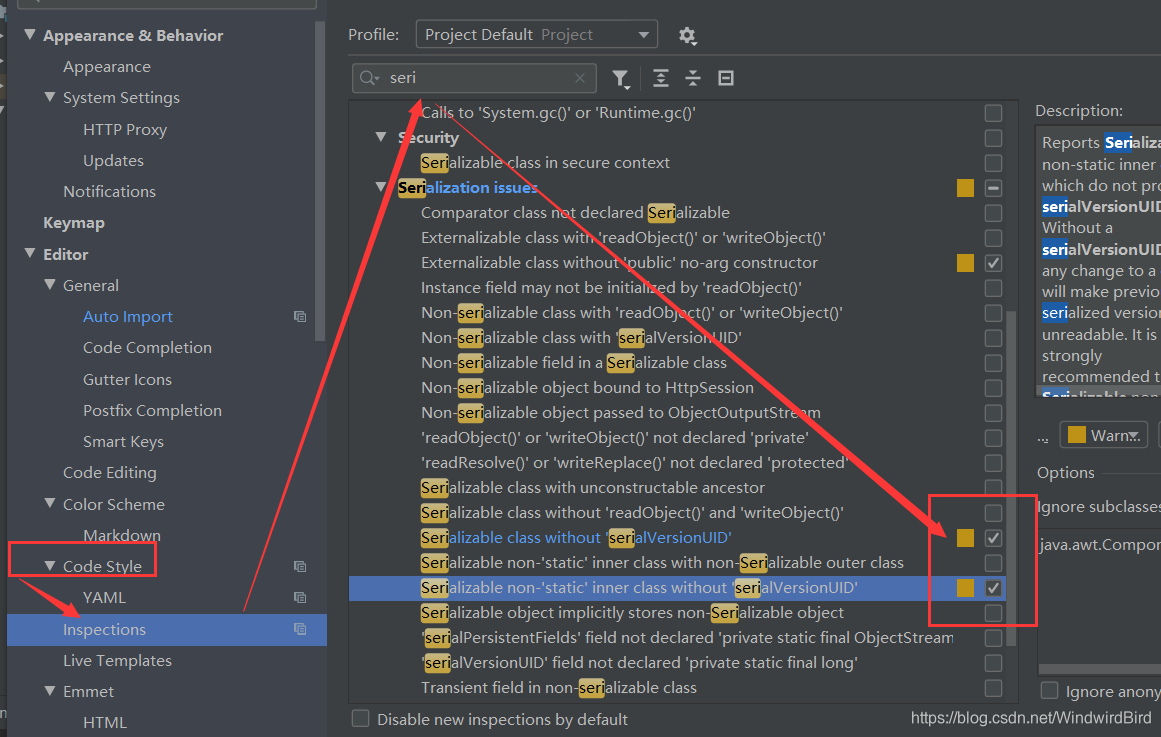Open Live Templates settings
Image resolution: width=1161 pixels, height=737 pixels.
tap(117, 661)
